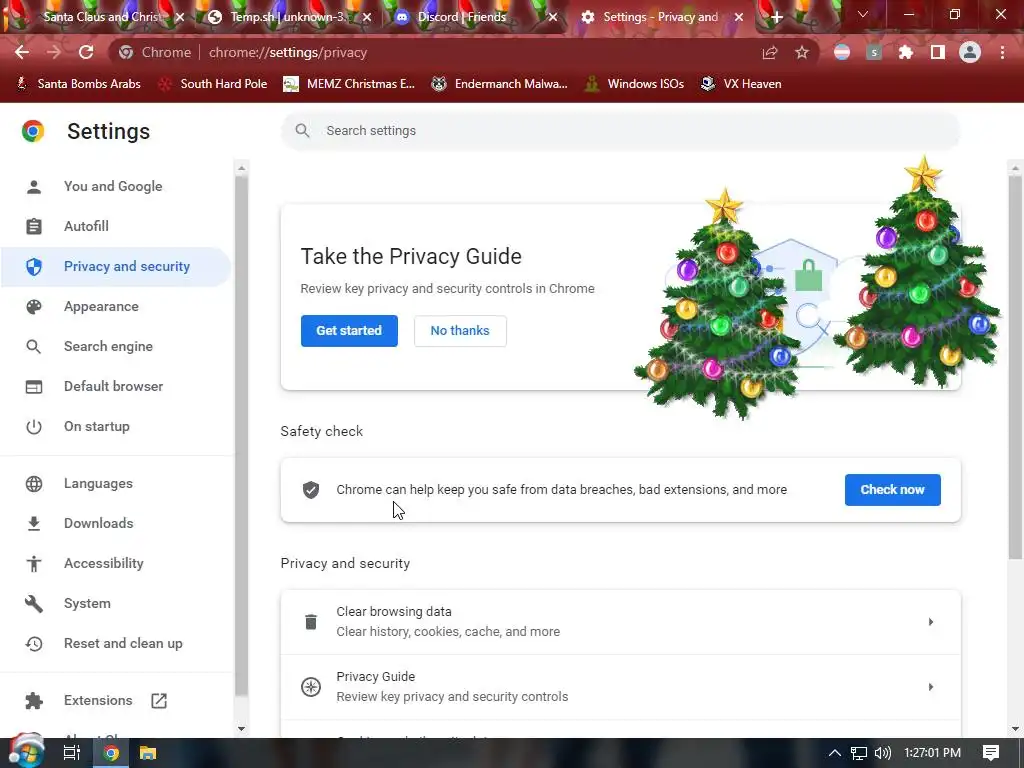Image resolution: width=1024 pixels, height=768 pixels.
Task: Open Task View on the taskbar
Action: [72, 753]
